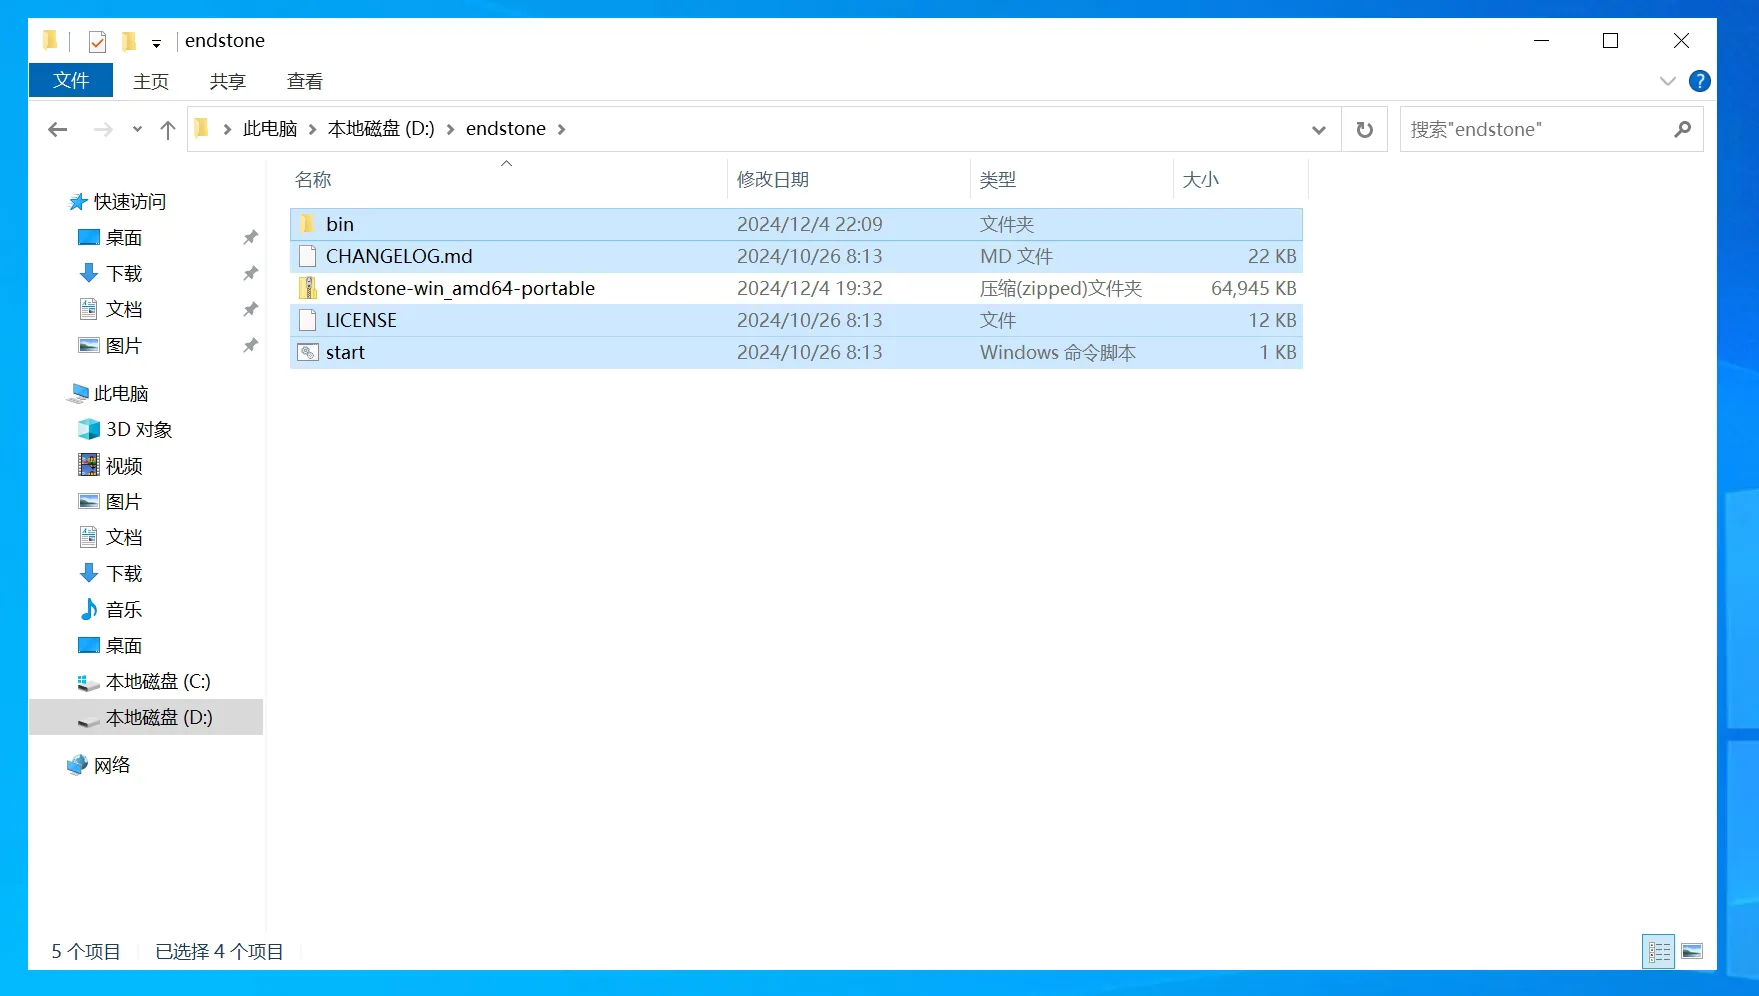Open the 文件 menu tab
Screen dimensions: 1759x996
[x=71, y=81]
